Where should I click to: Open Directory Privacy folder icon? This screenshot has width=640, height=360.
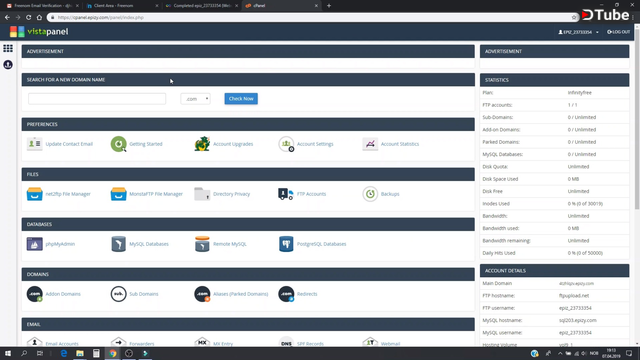point(202,194)
